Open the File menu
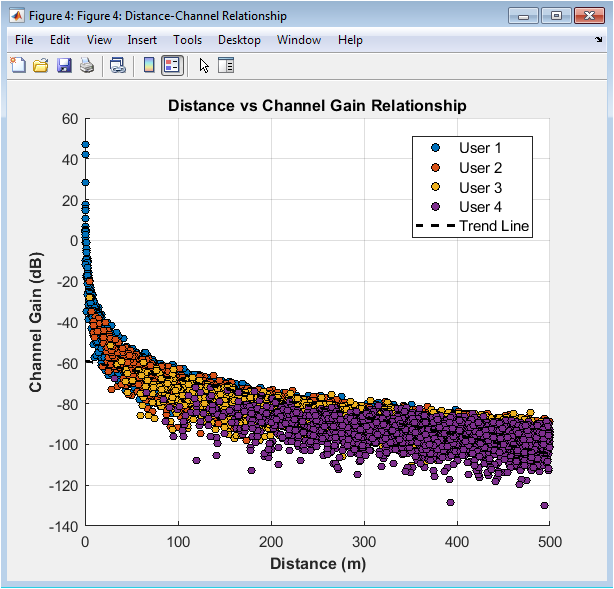 click(x=24, y=40)
